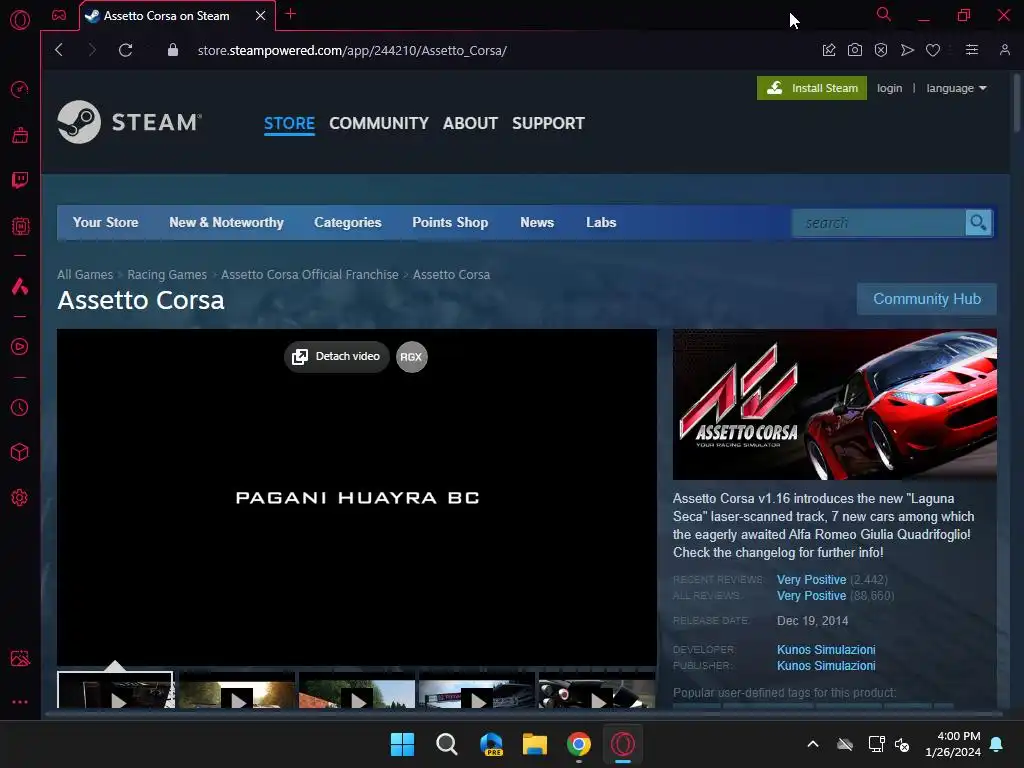The image size is (1024, 768).
Task: Click the Steam logo
Action: point(129,122)
